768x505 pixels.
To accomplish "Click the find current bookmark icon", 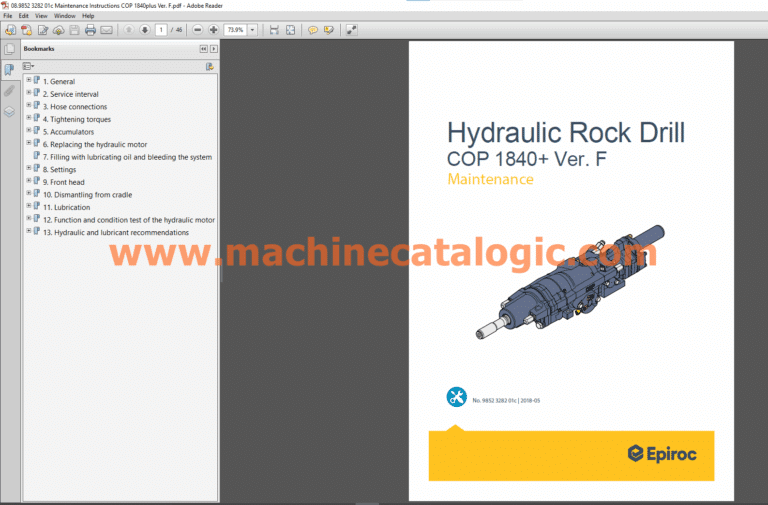I will [x=210, y=67].
